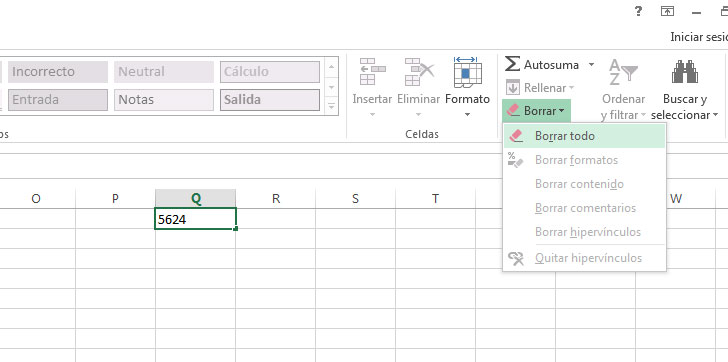The width and height of the screenshot is (728, 362).
Task: Expand the cell styles gallery arrow
Action: click(x=331, y=107)
